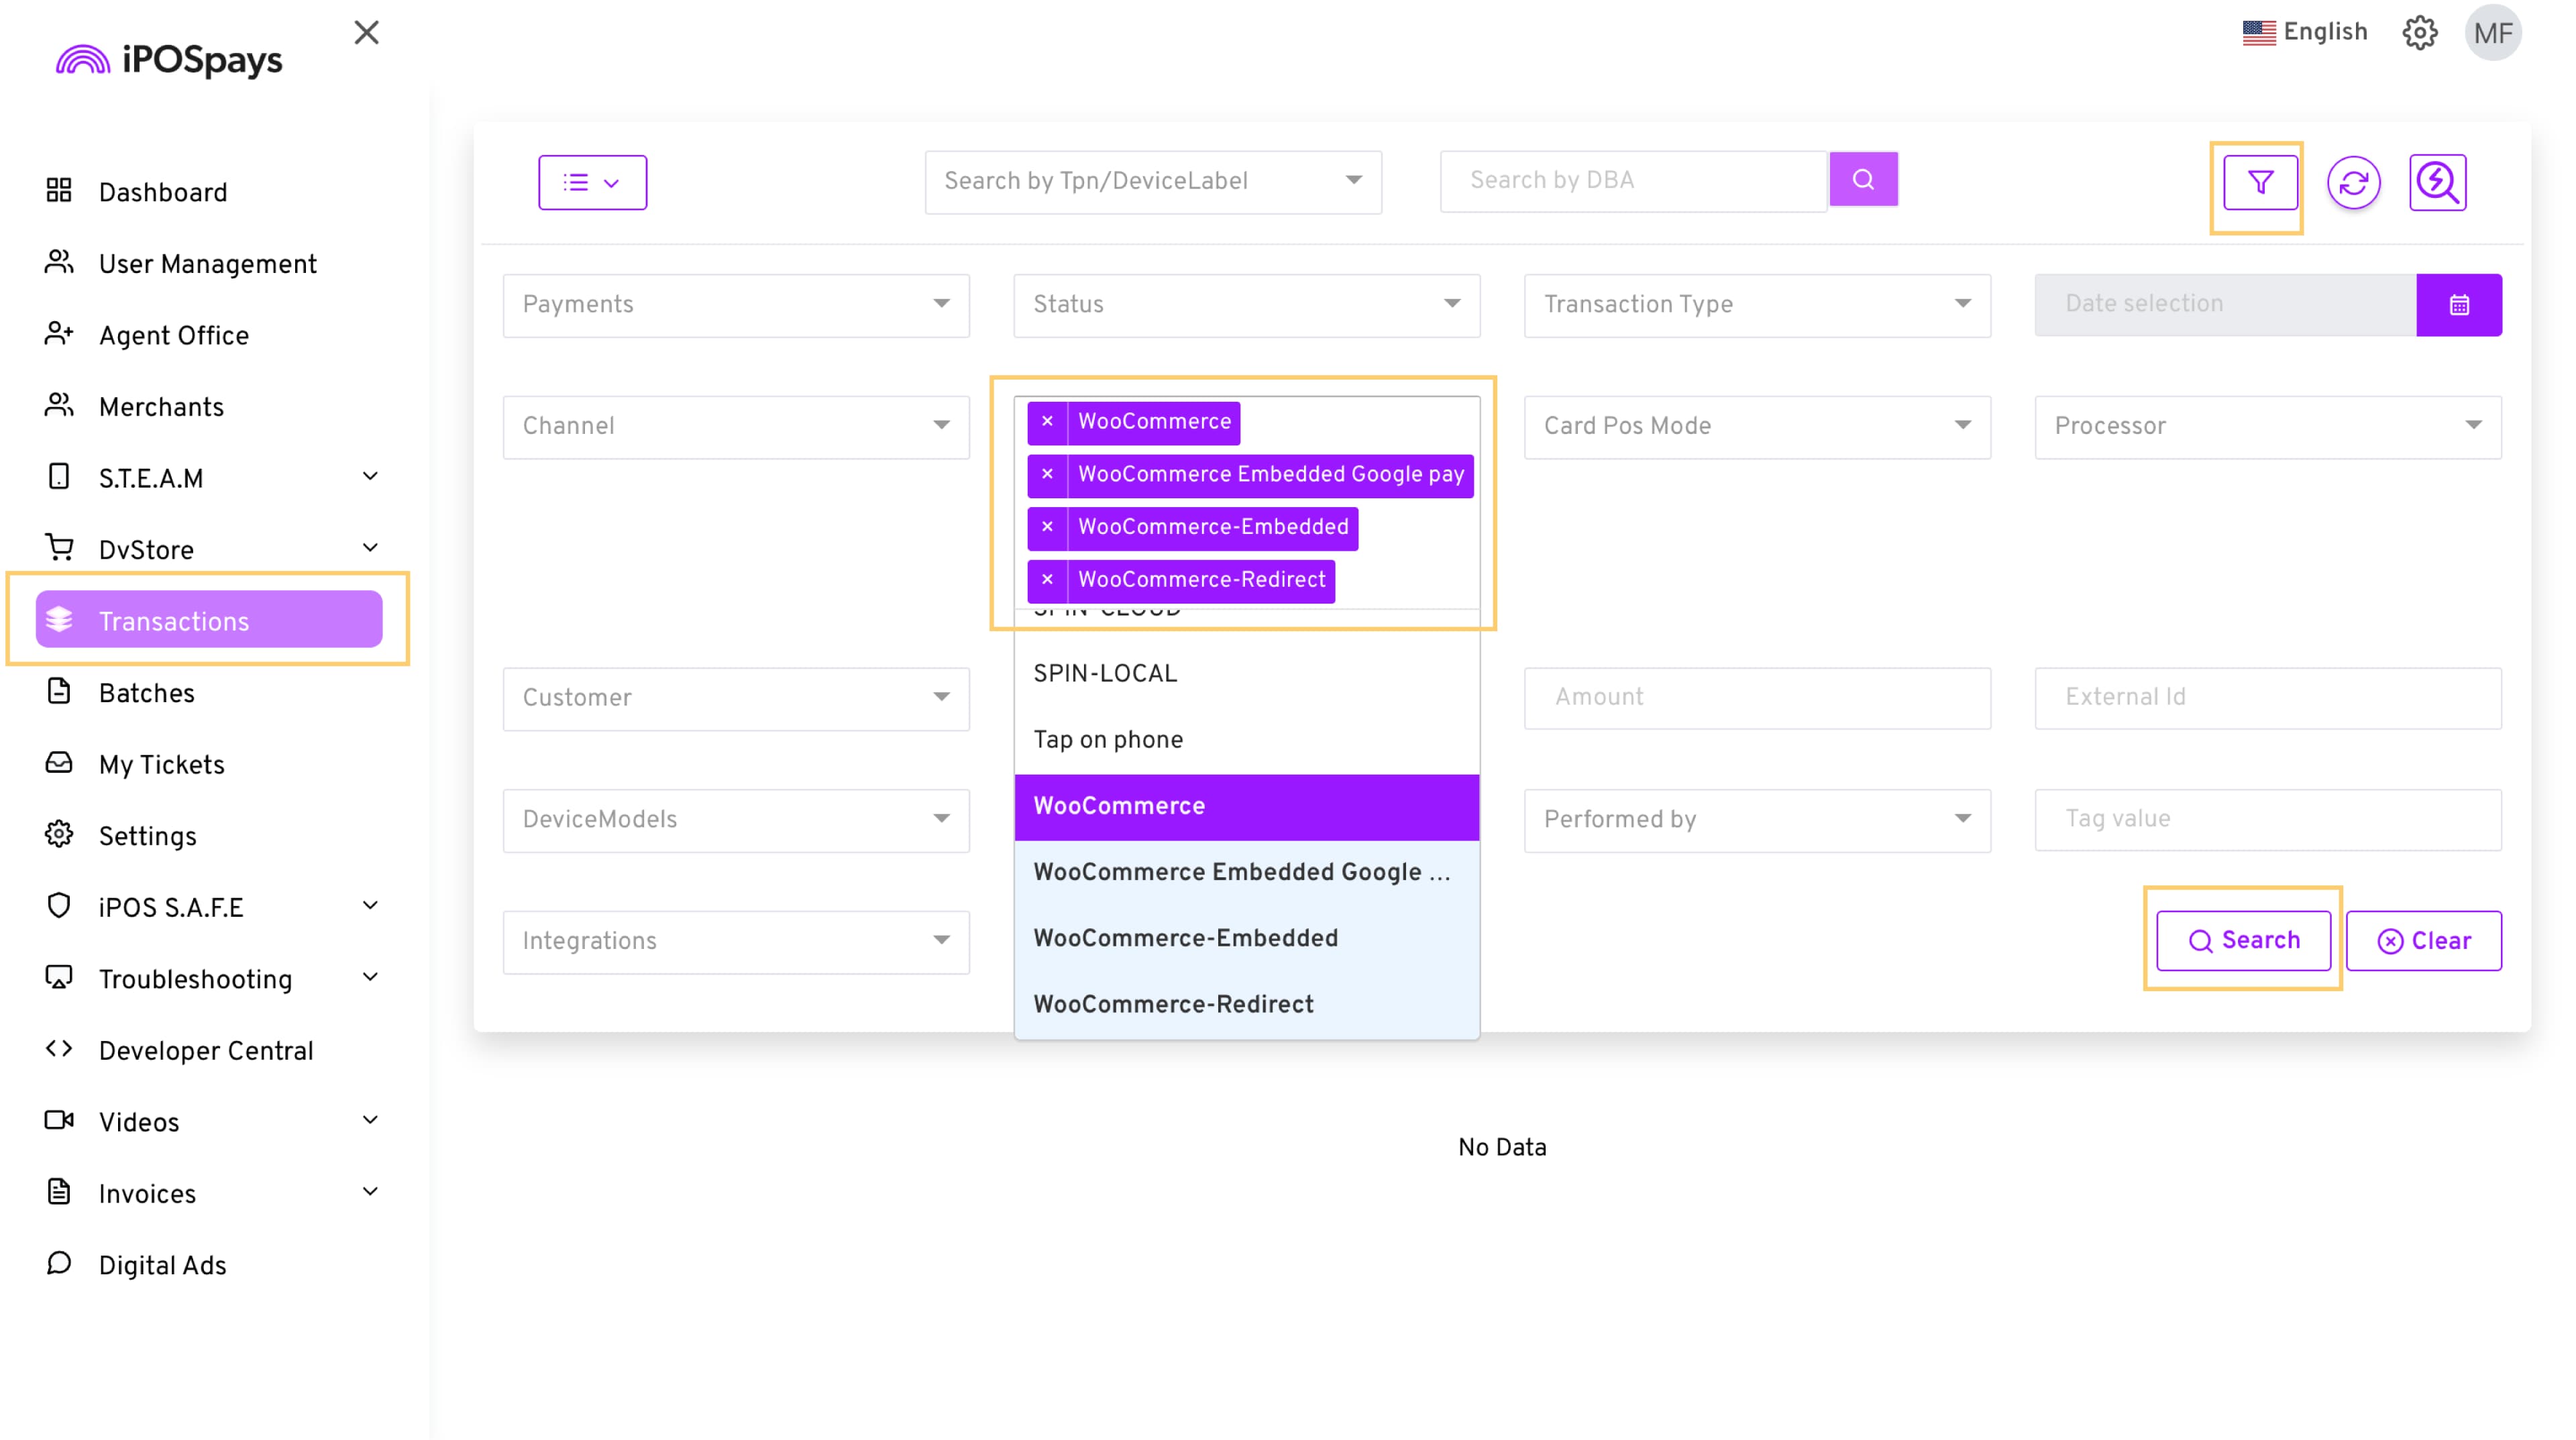The image size is (2576, 1440).
Task: Click the refresh icon button
Action: tap(2353, 183)
